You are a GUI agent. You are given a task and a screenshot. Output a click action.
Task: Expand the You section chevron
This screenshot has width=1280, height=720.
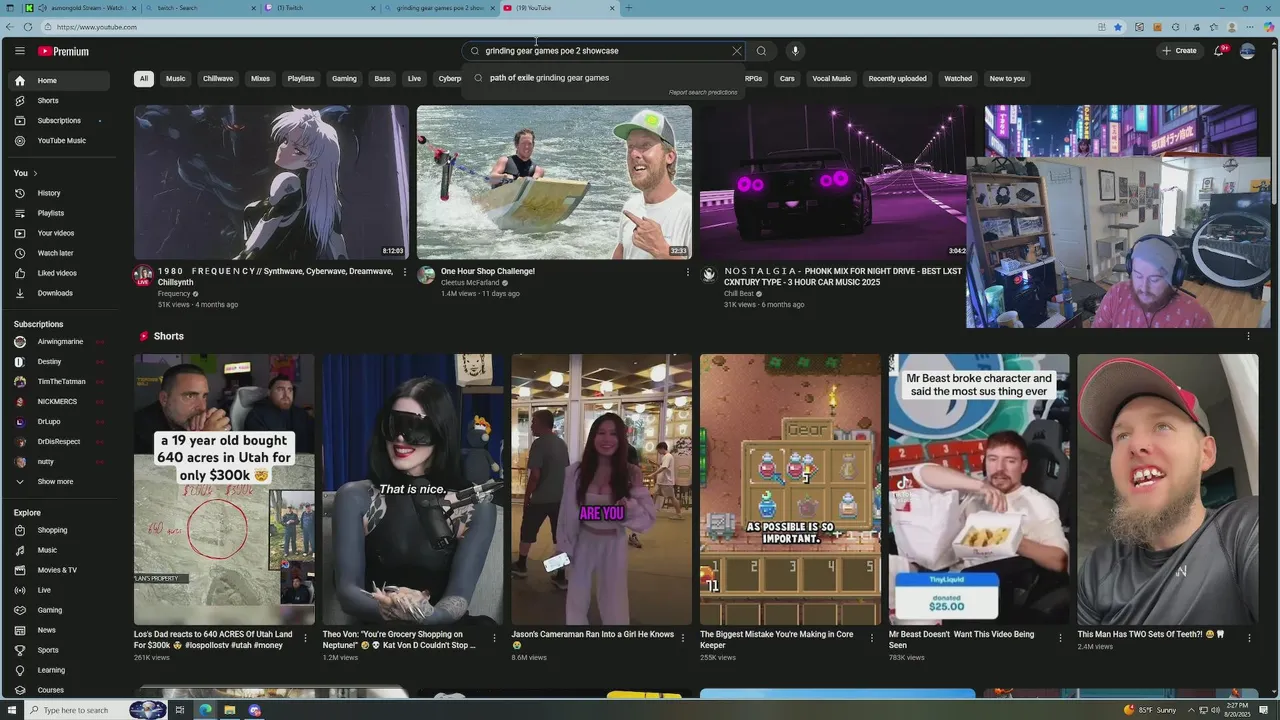(x=35, y=173)
